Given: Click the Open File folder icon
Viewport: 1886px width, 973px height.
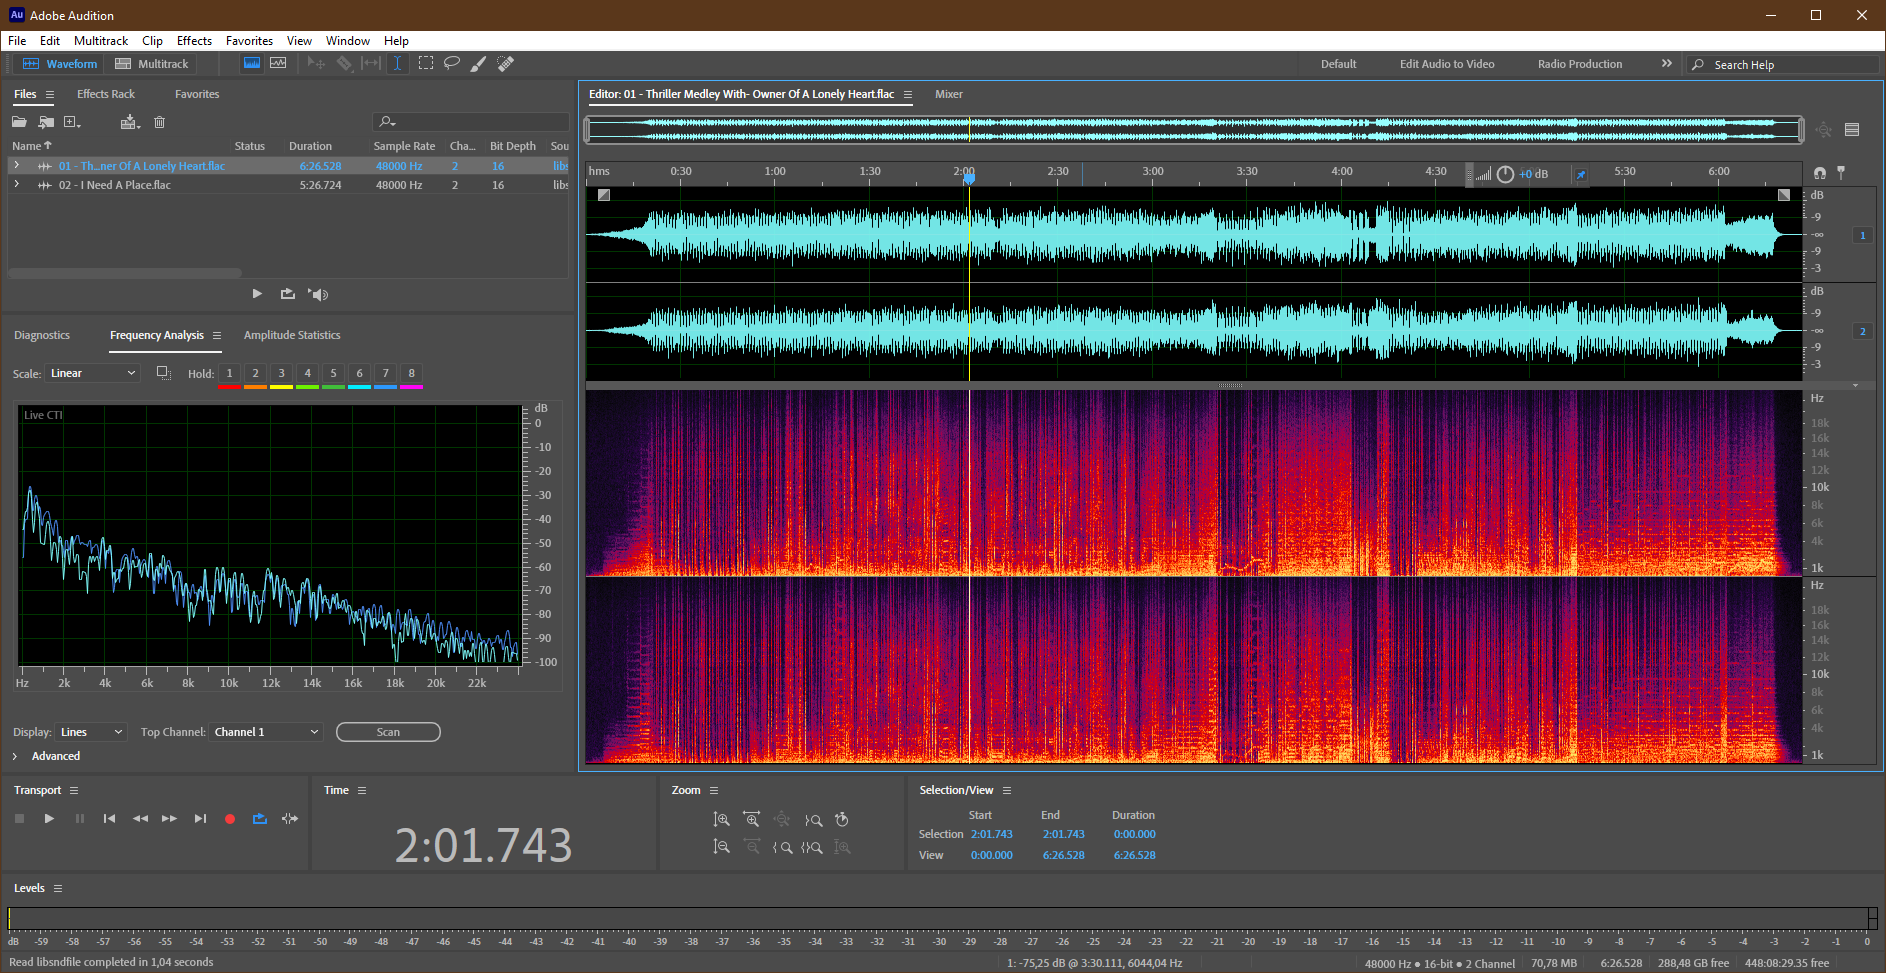Looking at the screenshot, I should [19, 122].
